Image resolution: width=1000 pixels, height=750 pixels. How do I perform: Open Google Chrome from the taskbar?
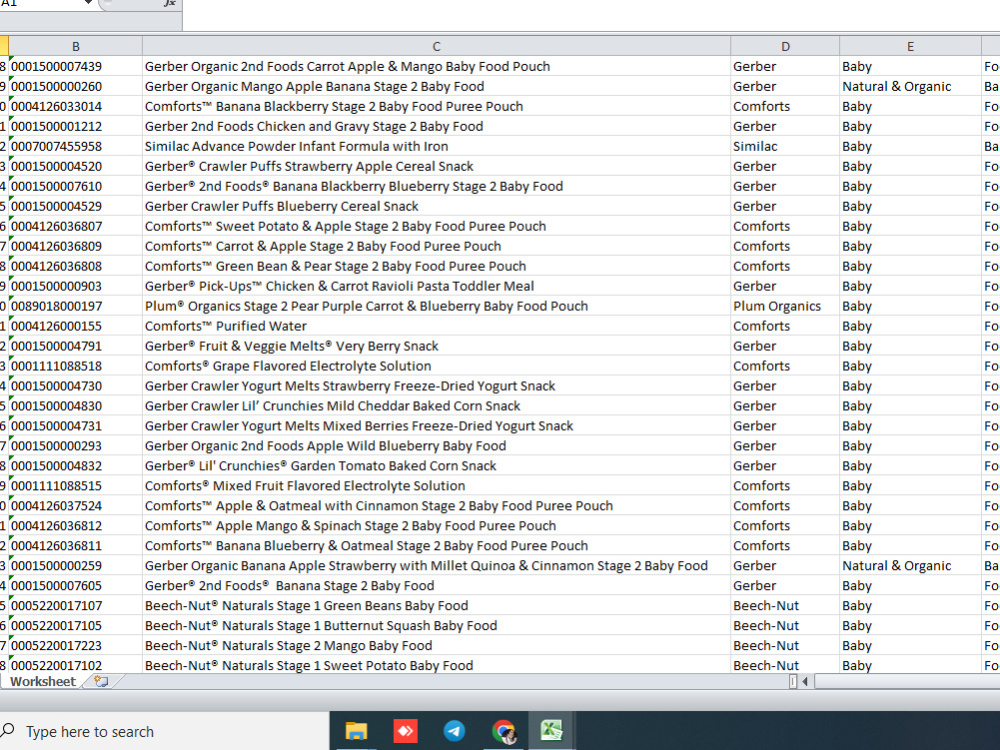click(x=503, y=732)
